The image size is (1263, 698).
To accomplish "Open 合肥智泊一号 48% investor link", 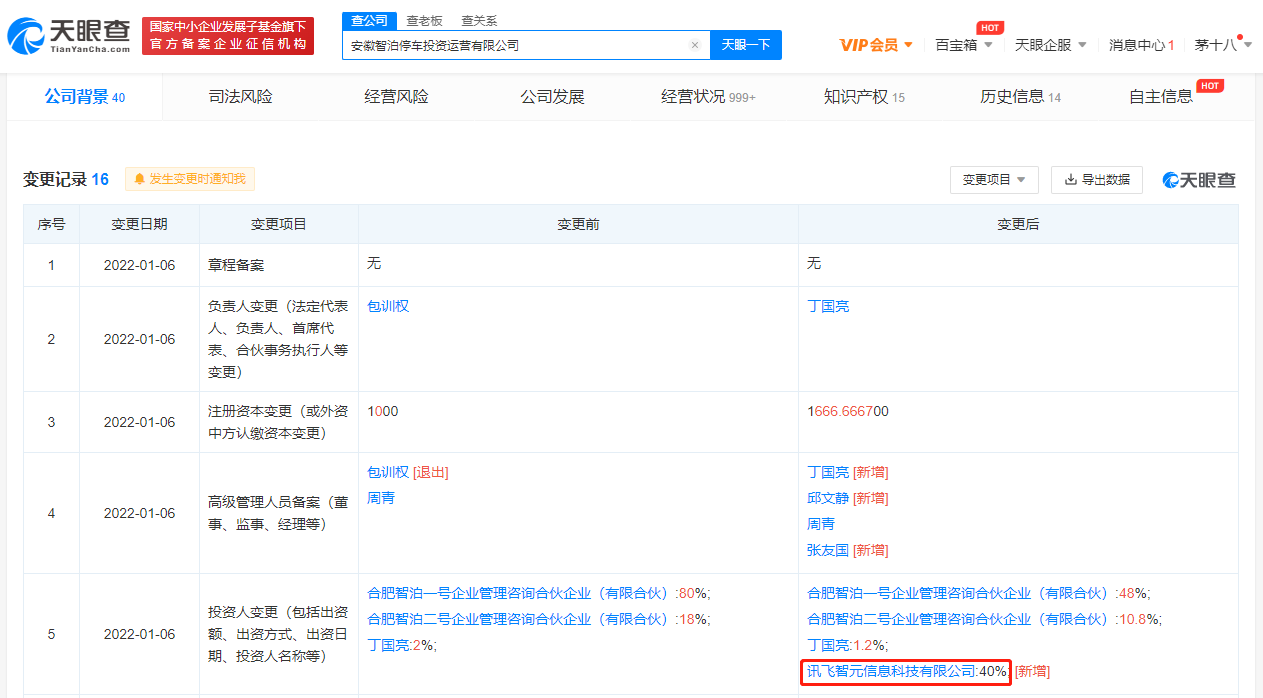I will 960,593.
